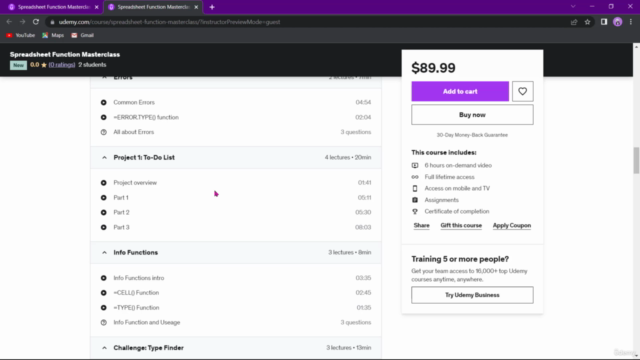The height and width of the screenshot is (360, 640).
Task: Open the Apply Coupon link
Action: click(x=512, y=225)
